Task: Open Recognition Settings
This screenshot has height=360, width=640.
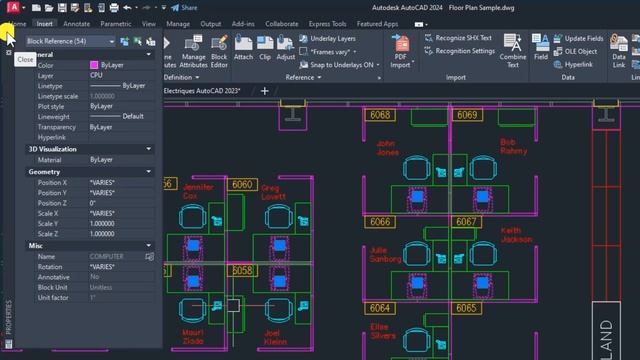Action: [460, 51]
